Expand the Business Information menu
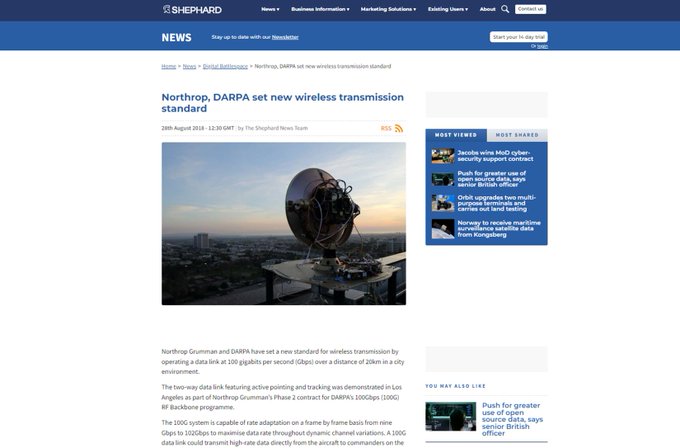 (320, 9)
